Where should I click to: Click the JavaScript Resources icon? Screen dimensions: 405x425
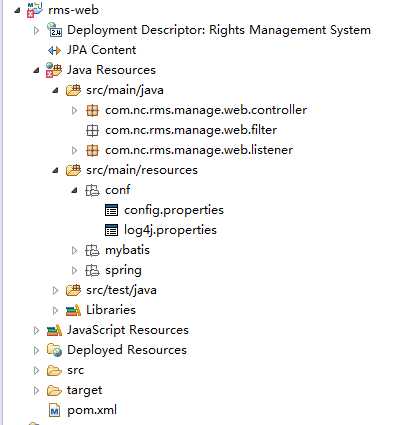point(54,330)
